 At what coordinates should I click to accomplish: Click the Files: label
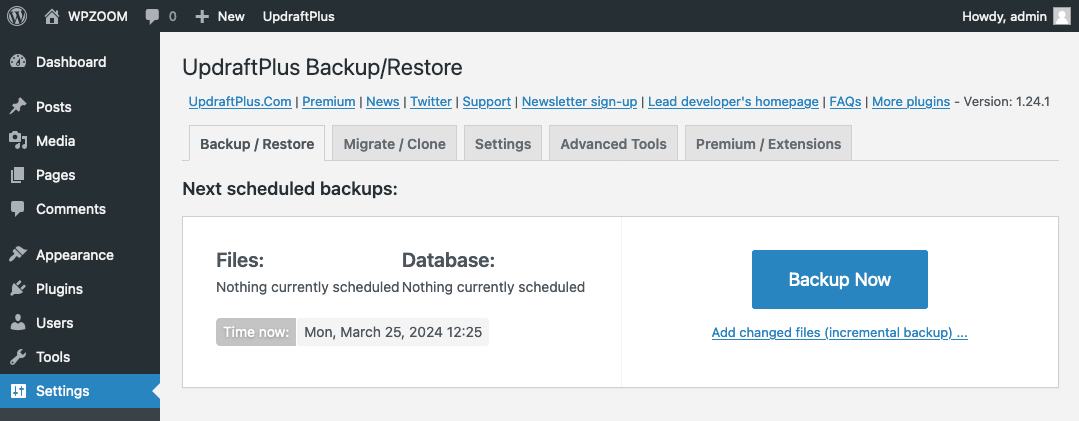tap(240, 260)
